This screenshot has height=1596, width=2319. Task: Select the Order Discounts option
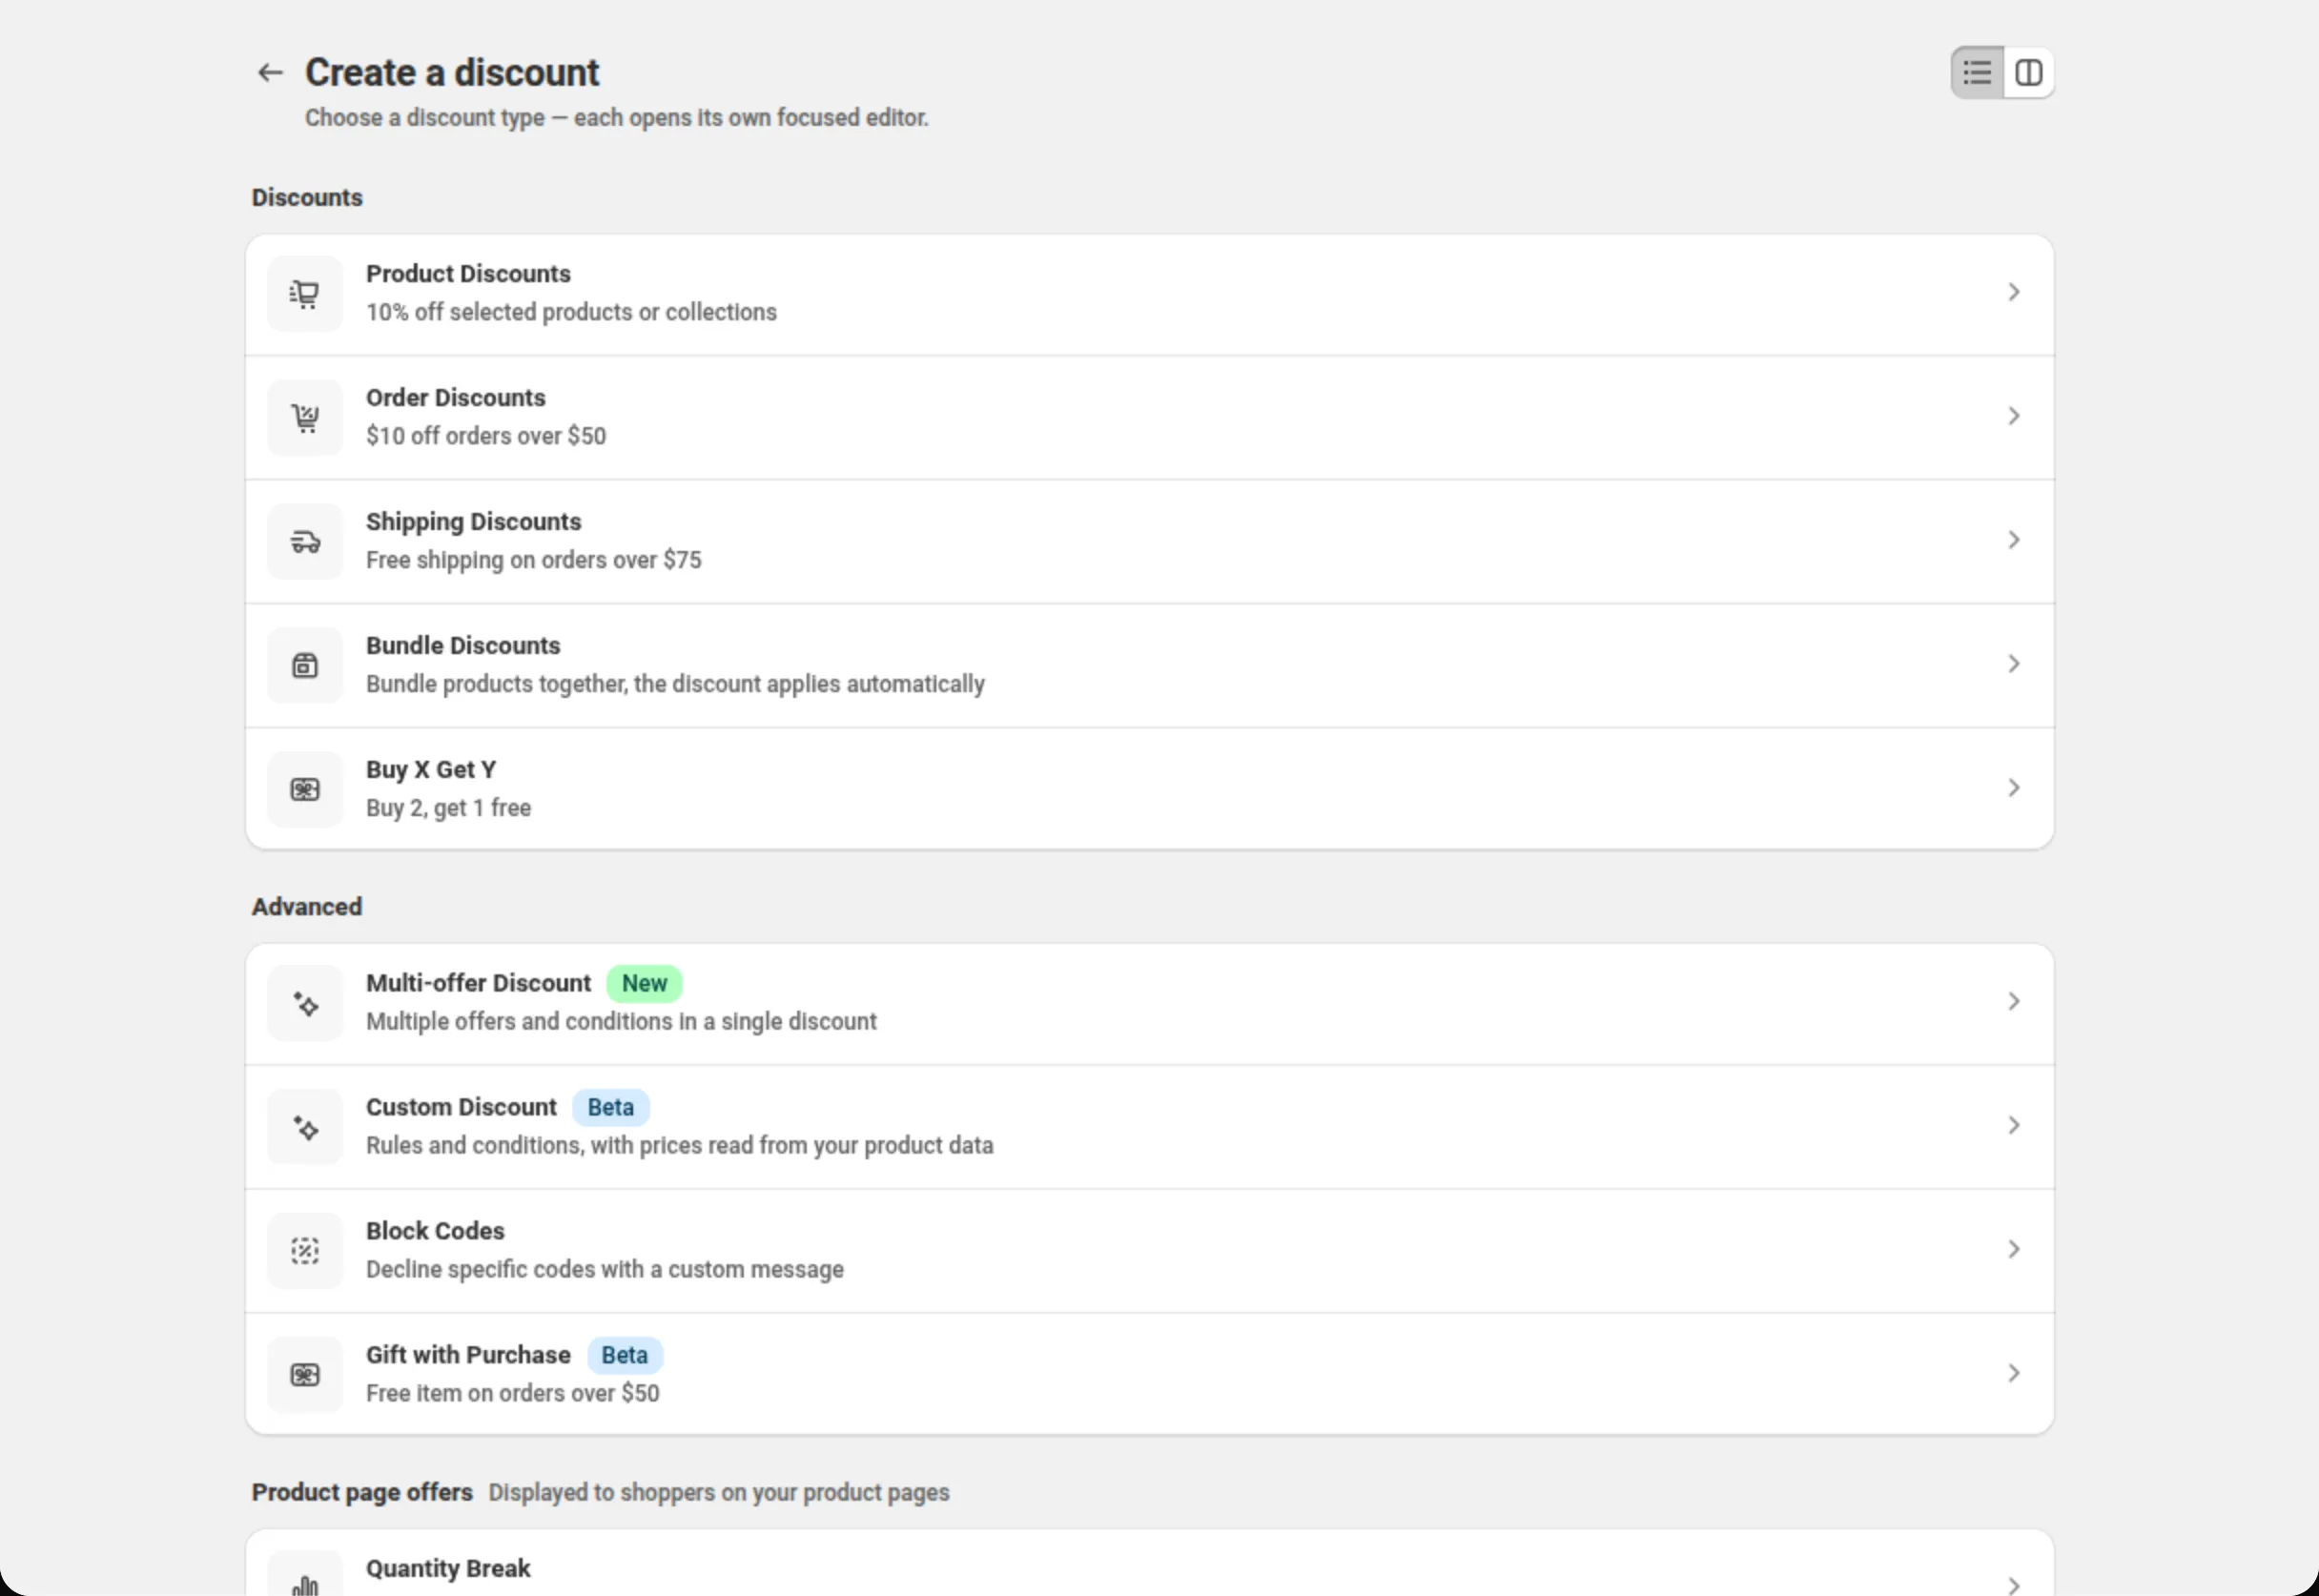(1150, 417)
